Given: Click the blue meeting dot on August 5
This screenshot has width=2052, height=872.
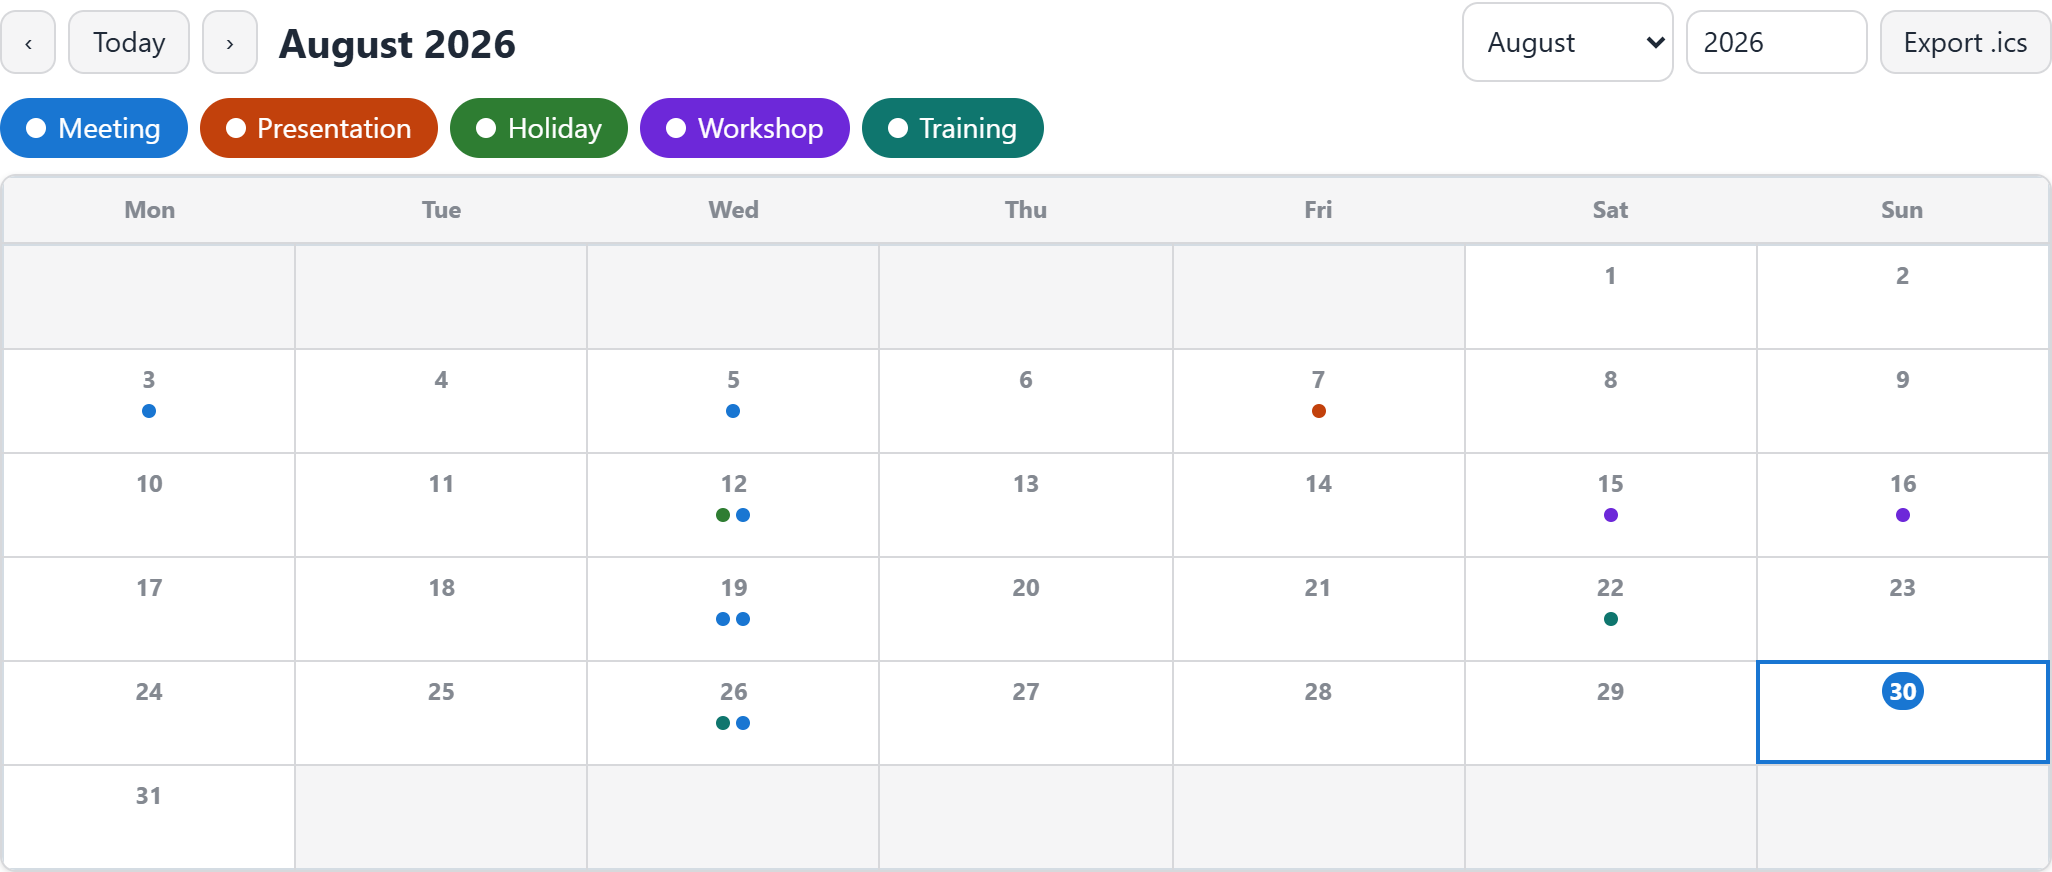Looking at the screenshot, I should 733,411.
